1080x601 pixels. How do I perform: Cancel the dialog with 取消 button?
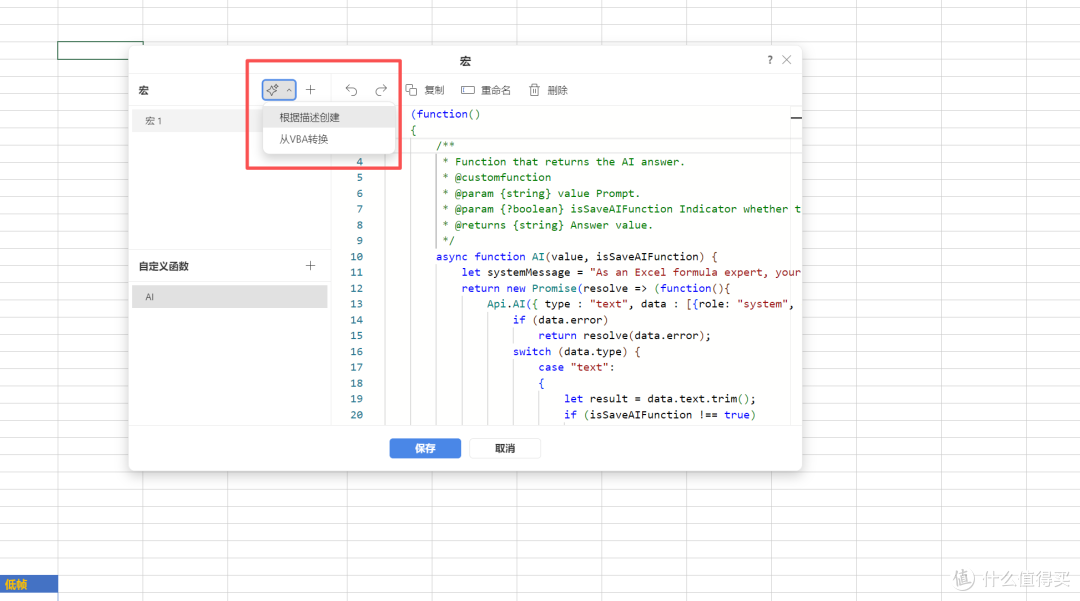pos(505,448)
